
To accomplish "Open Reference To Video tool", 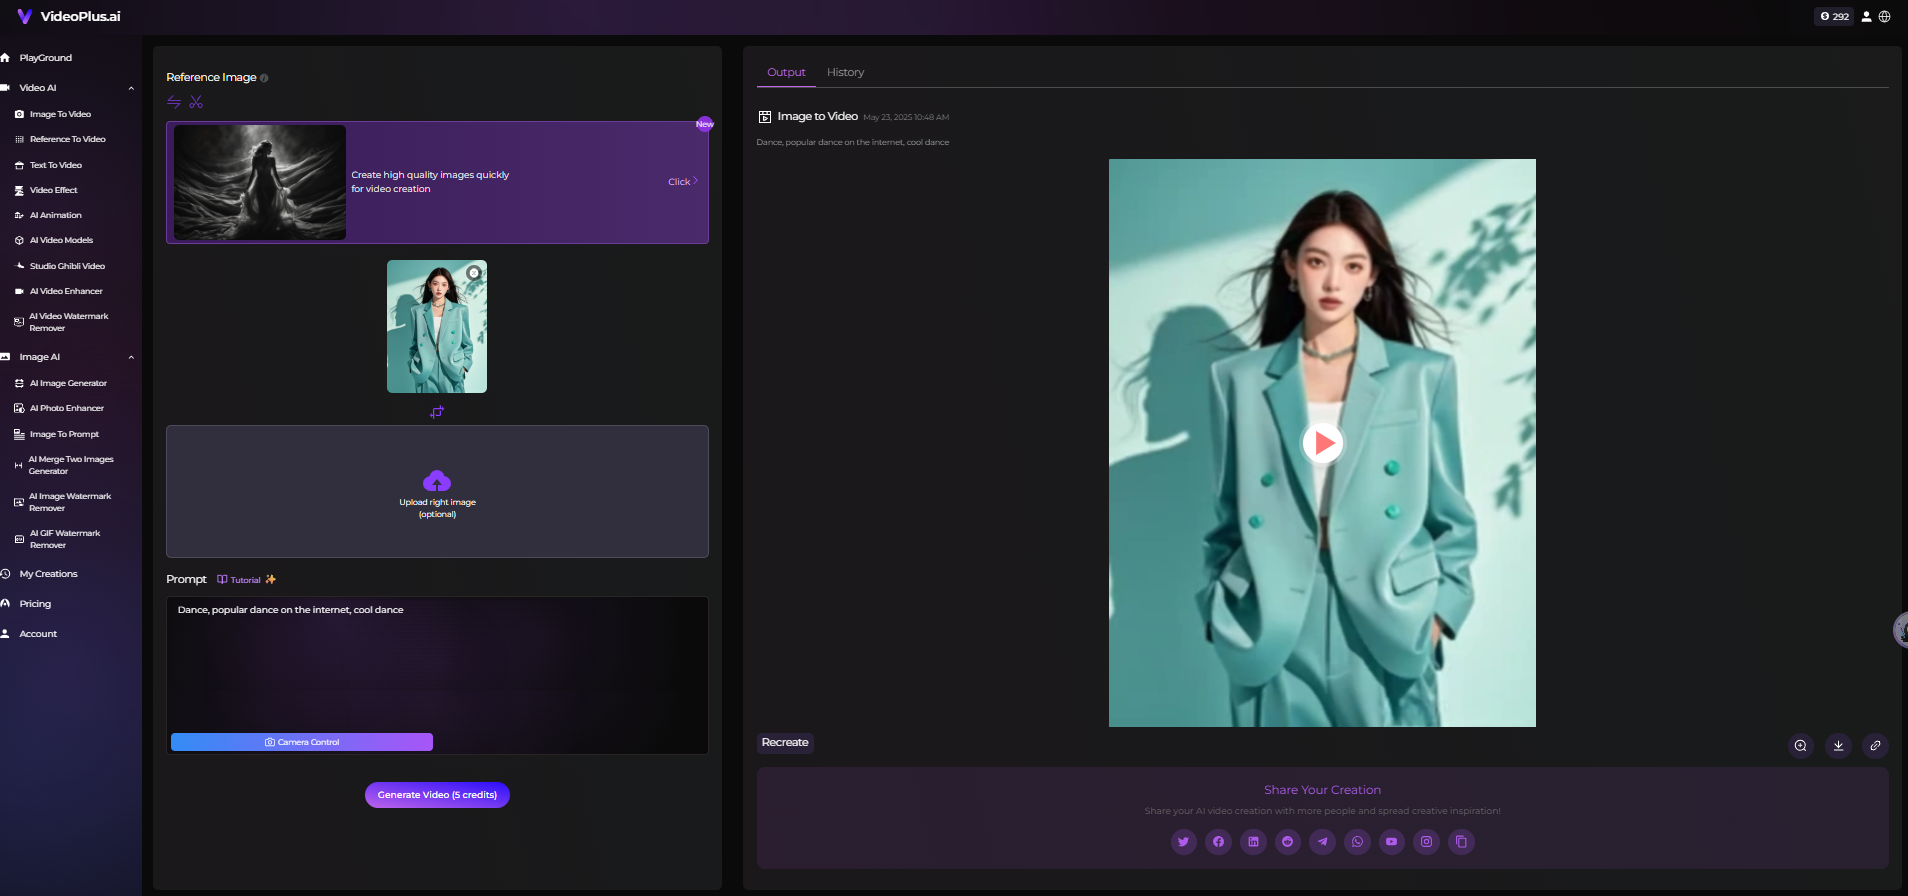I will pyautogui.click(x=67, y=139).
